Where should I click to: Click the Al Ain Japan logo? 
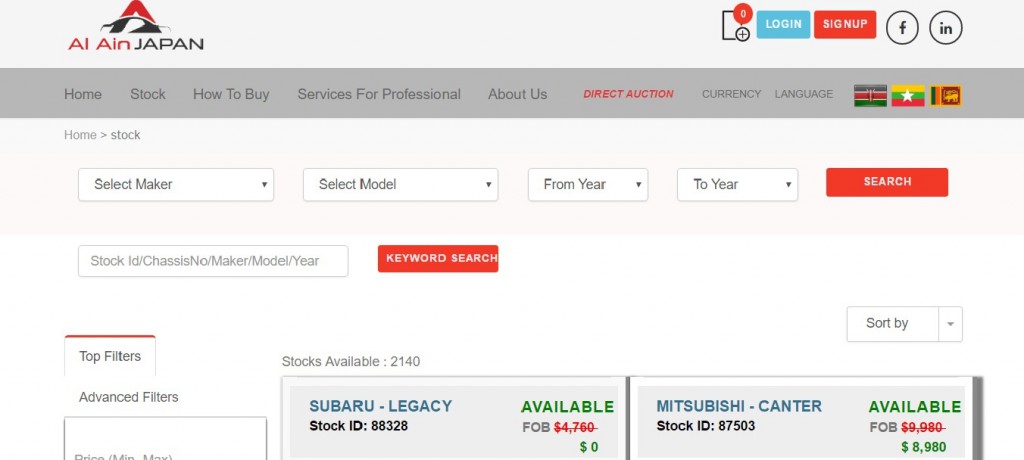(x=136, y=25)
